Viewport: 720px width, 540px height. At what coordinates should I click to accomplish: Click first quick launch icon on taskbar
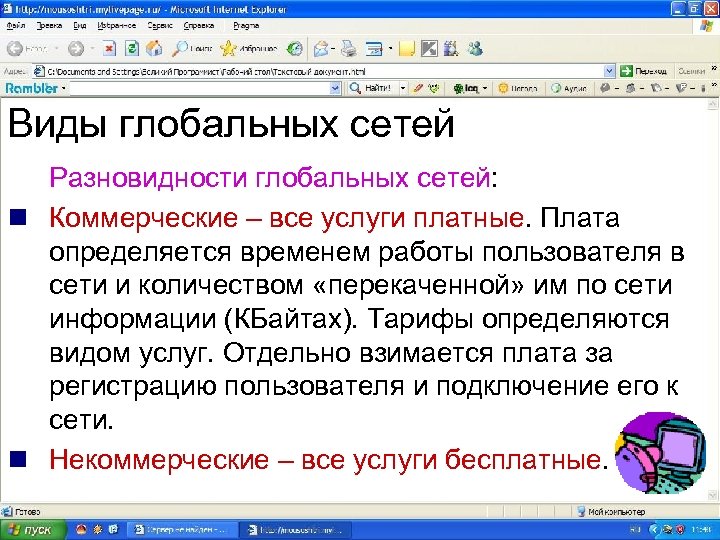tap(81, 530)
